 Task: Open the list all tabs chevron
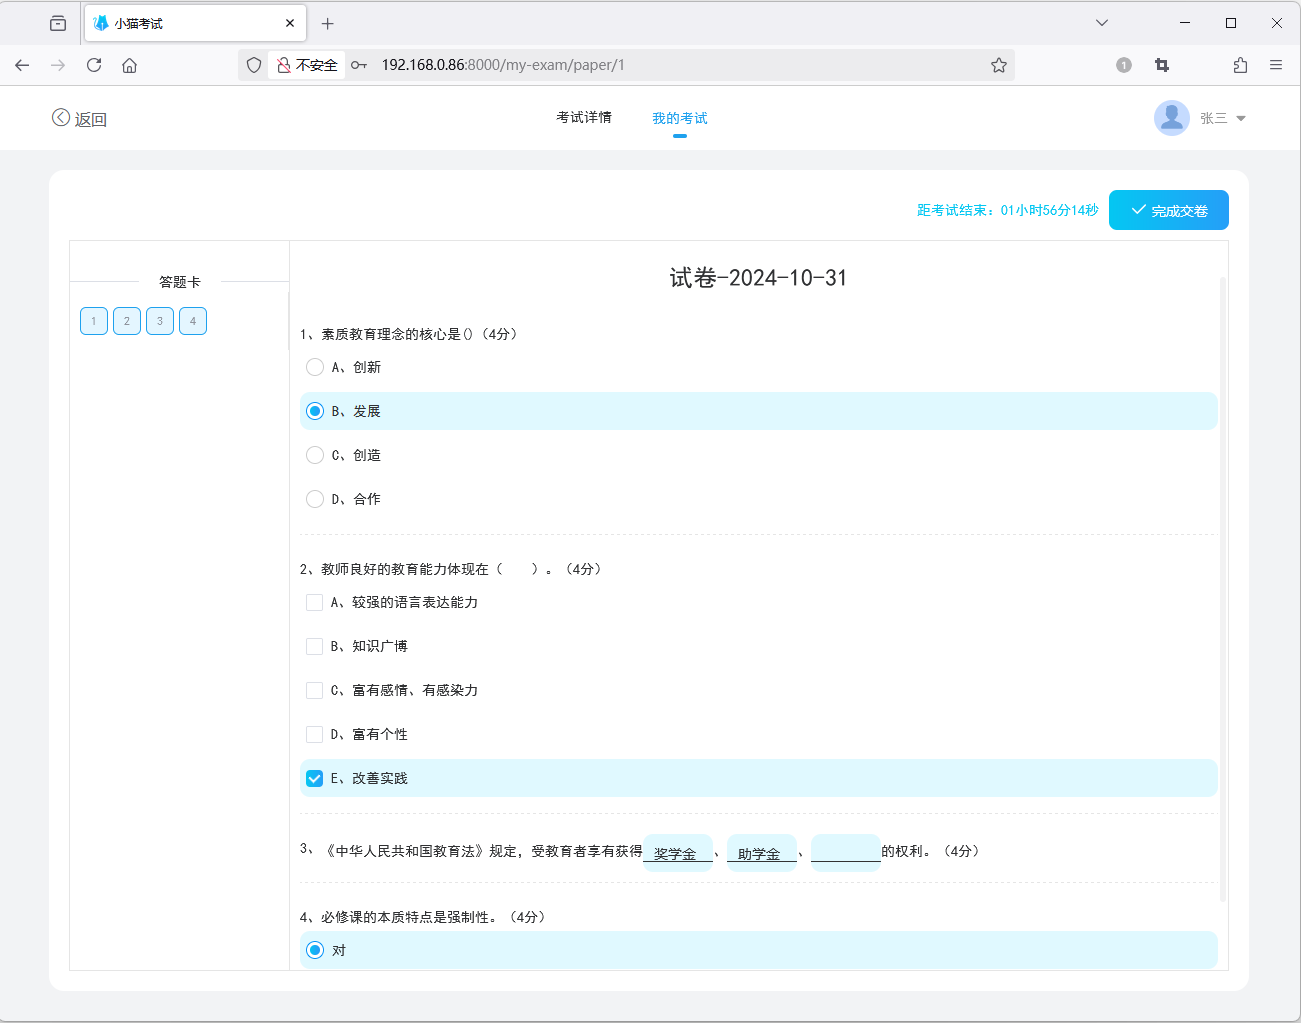(1101, 22)
